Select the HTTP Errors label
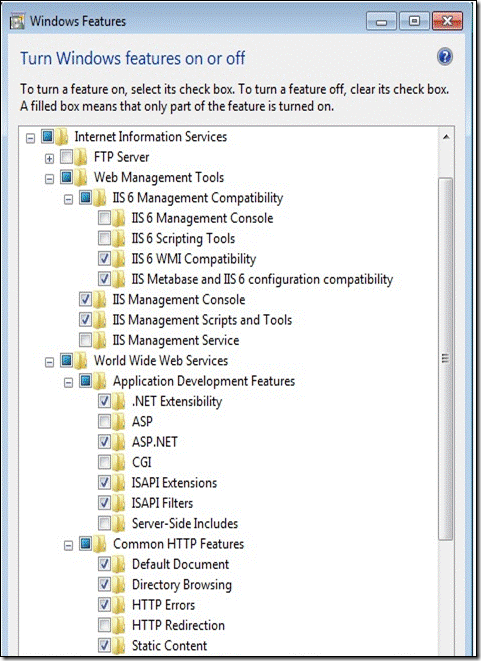The image size is (481, 661). (163, 605)
